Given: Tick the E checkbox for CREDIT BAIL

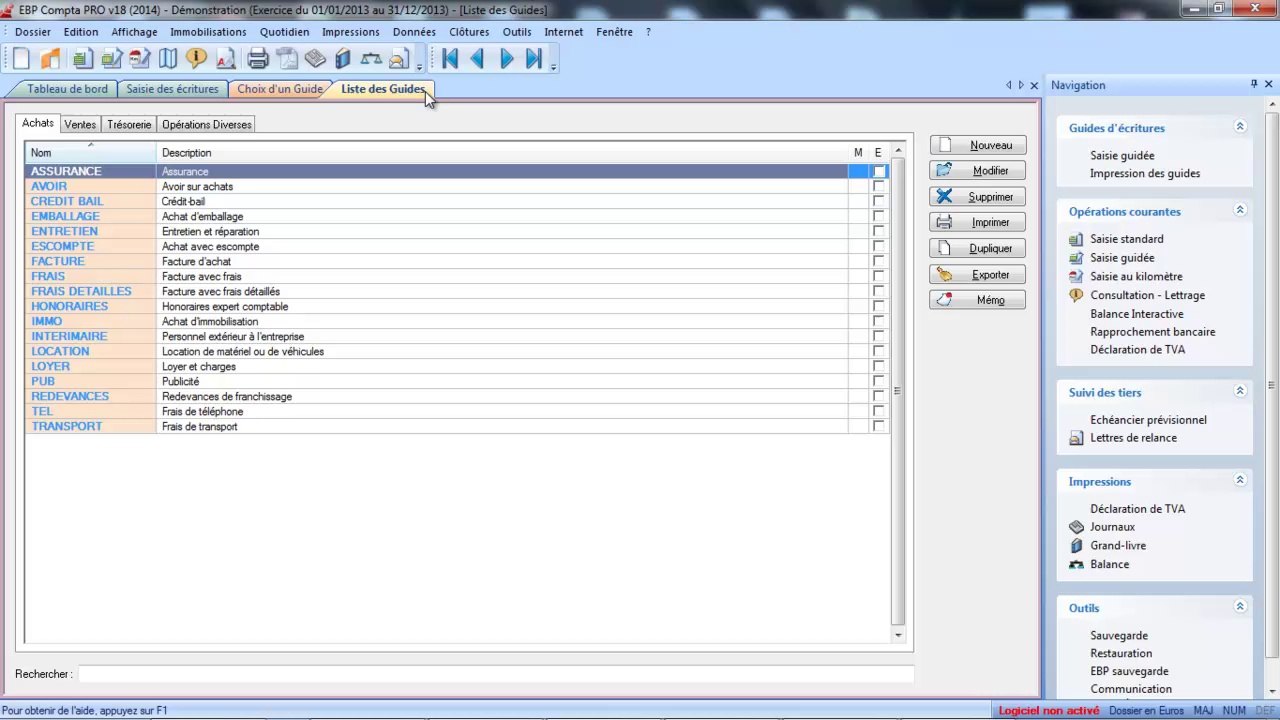Looking at the screenshot, I should 878,202.
